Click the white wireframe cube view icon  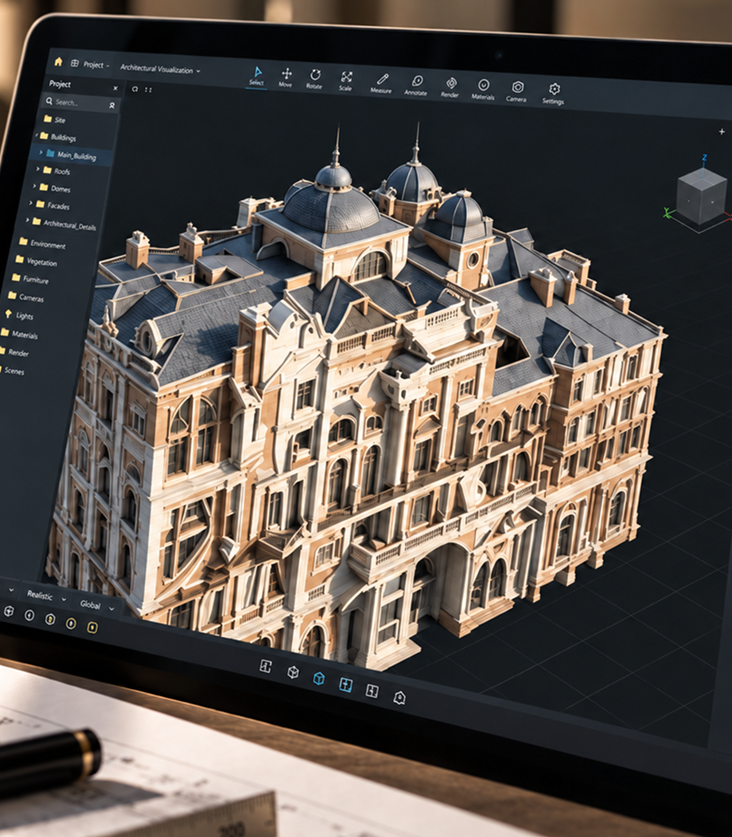293,672
